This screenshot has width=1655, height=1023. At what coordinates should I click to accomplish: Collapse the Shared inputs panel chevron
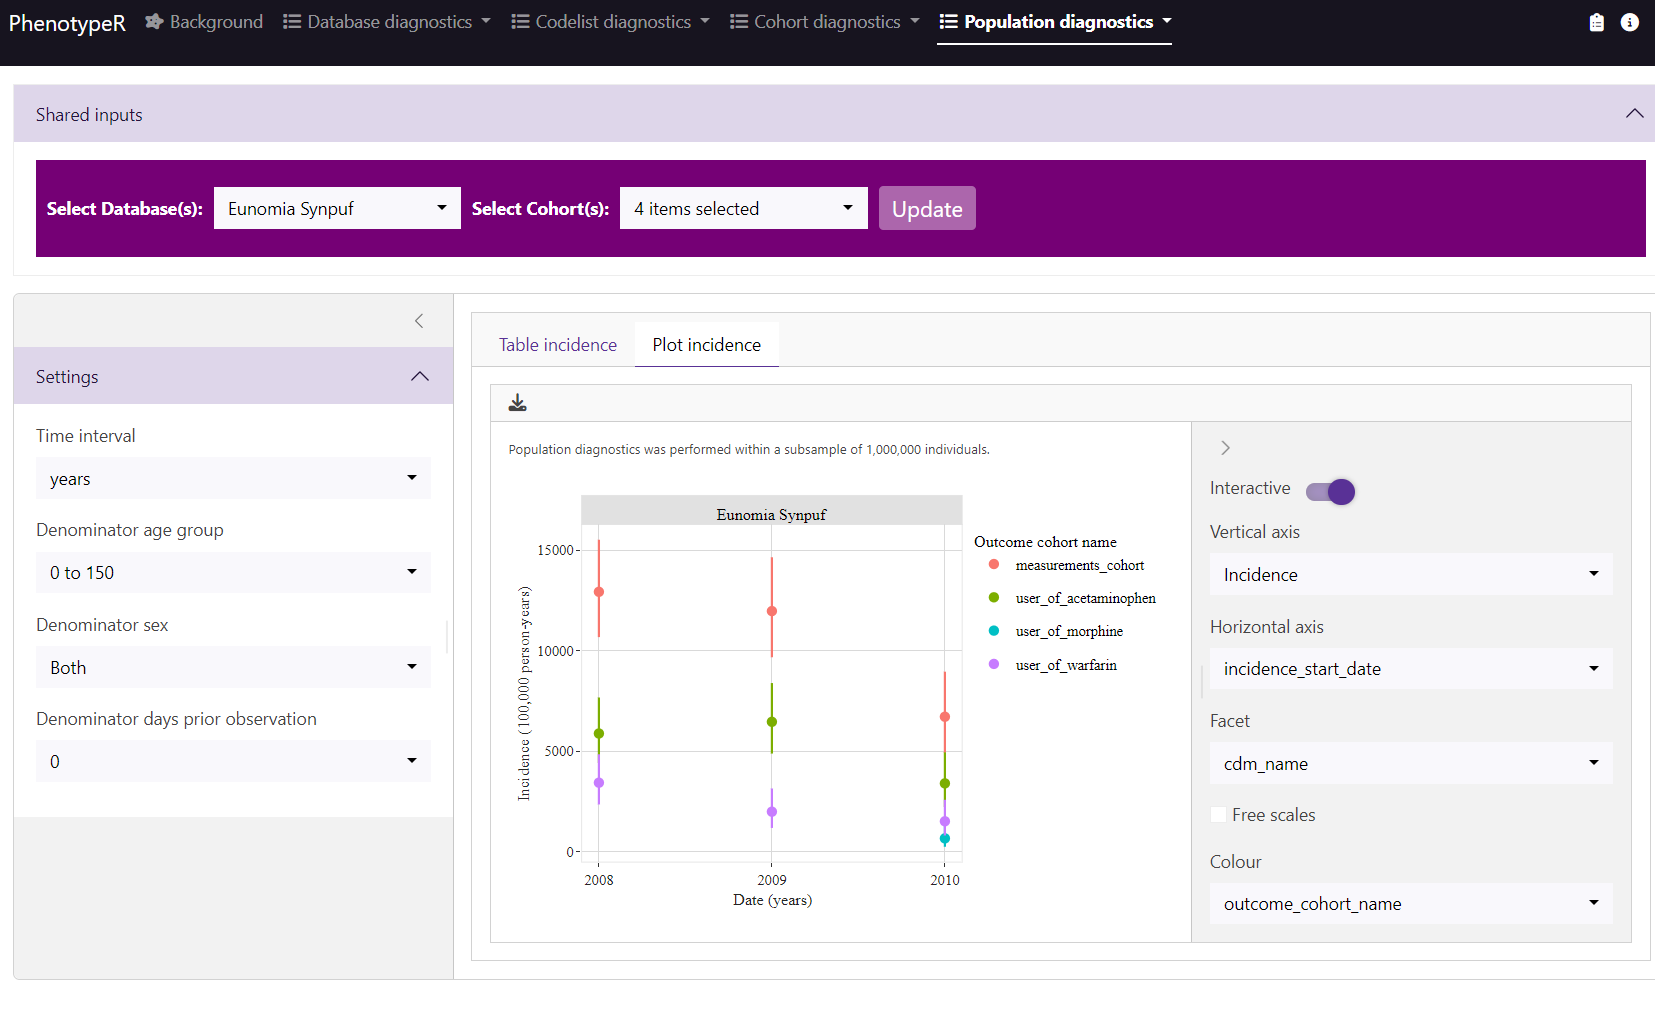1634,114
